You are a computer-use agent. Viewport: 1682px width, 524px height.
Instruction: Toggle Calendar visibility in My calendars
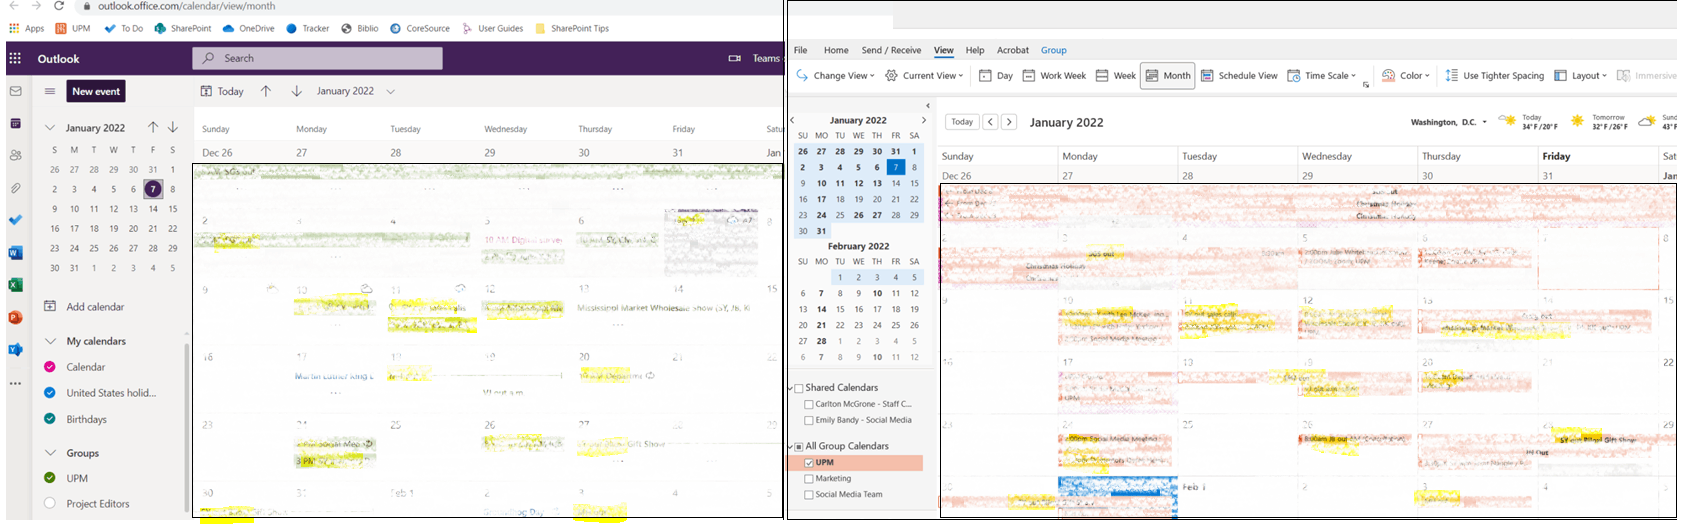point(50,367)
